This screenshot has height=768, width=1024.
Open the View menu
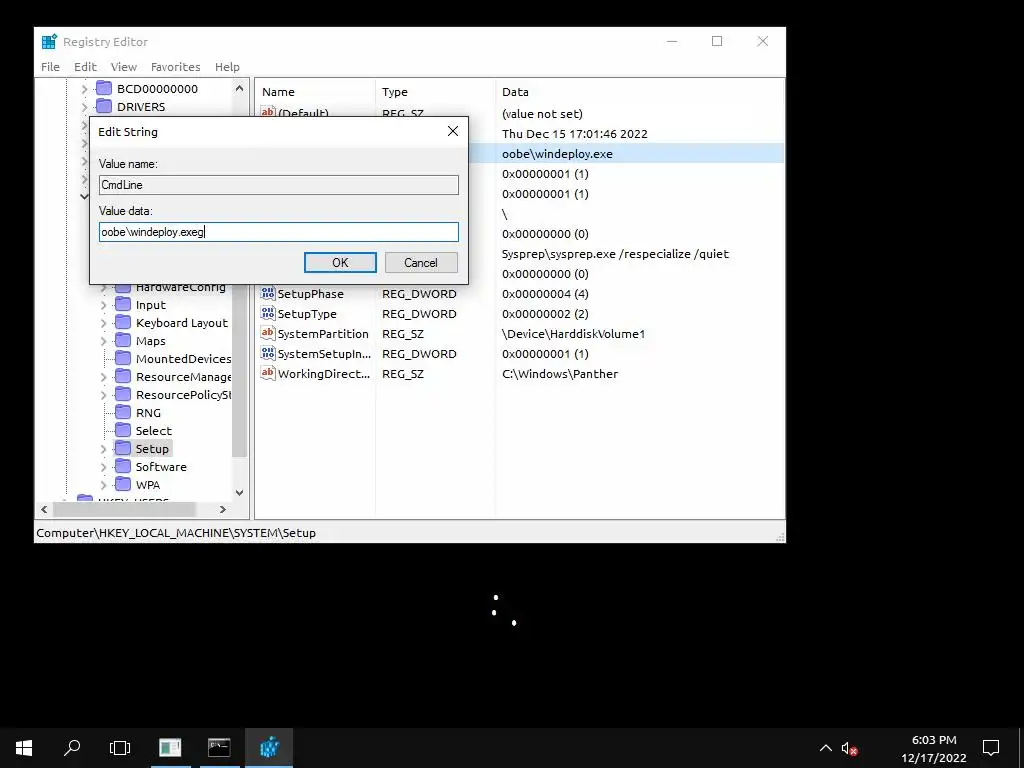pos(123,67)
